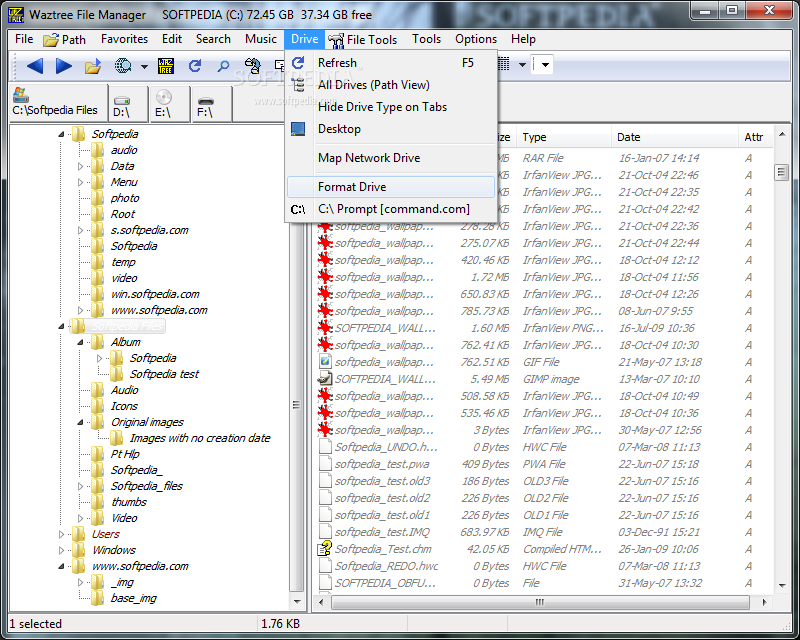This screenshot has width=800, height=640.
Task: Click the file tools hammer toolbar icon
Action: click(253, 66)
